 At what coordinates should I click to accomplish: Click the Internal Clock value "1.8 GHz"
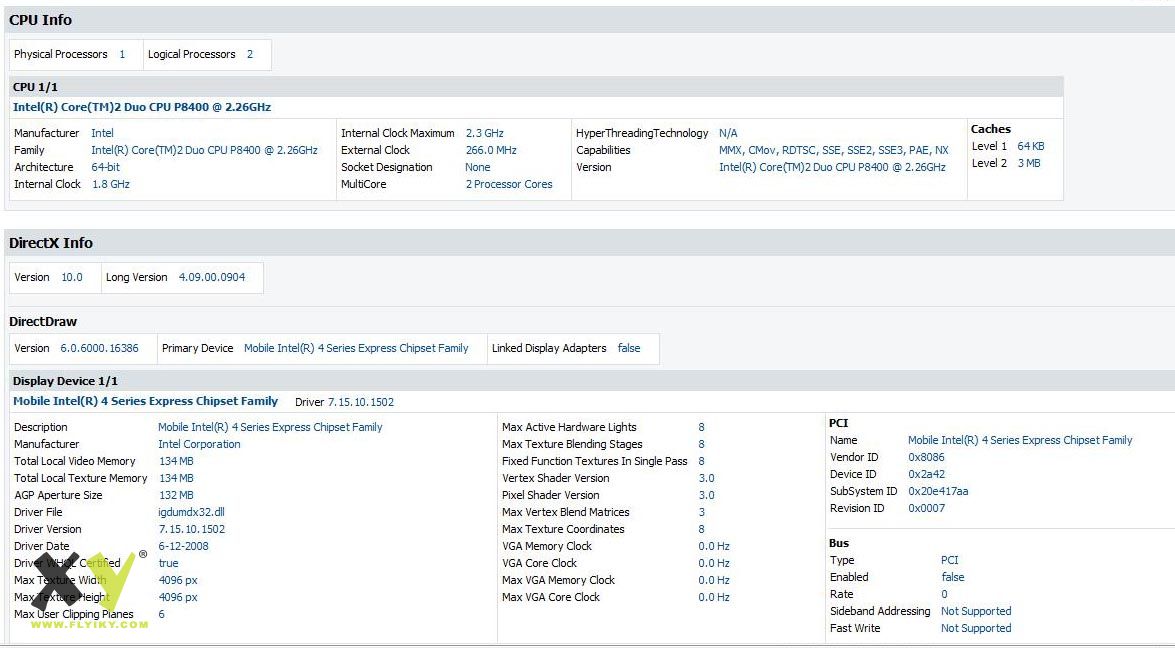(111, 184)
